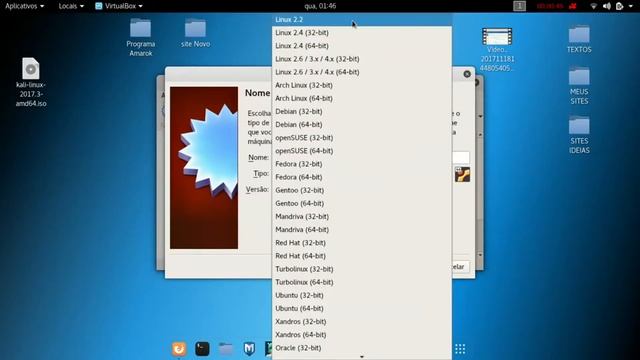Viewport: 640px width, 360px height.
Task: Launch the orange Firefox dock icon
Action: [x=179, y=349]
